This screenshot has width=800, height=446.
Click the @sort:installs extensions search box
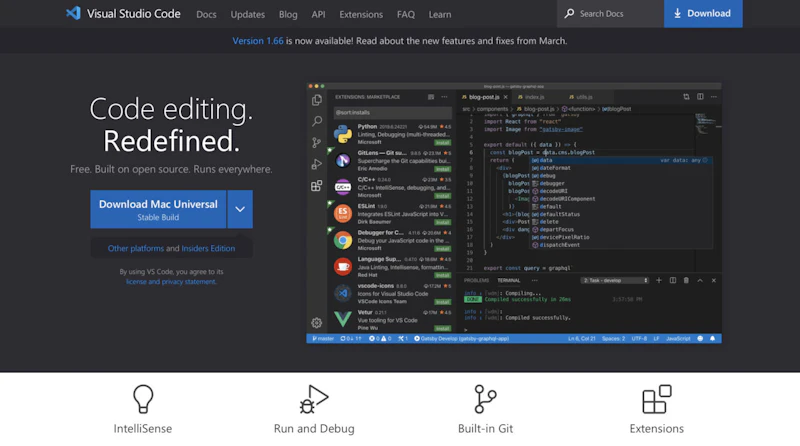(x=392, y=112)
